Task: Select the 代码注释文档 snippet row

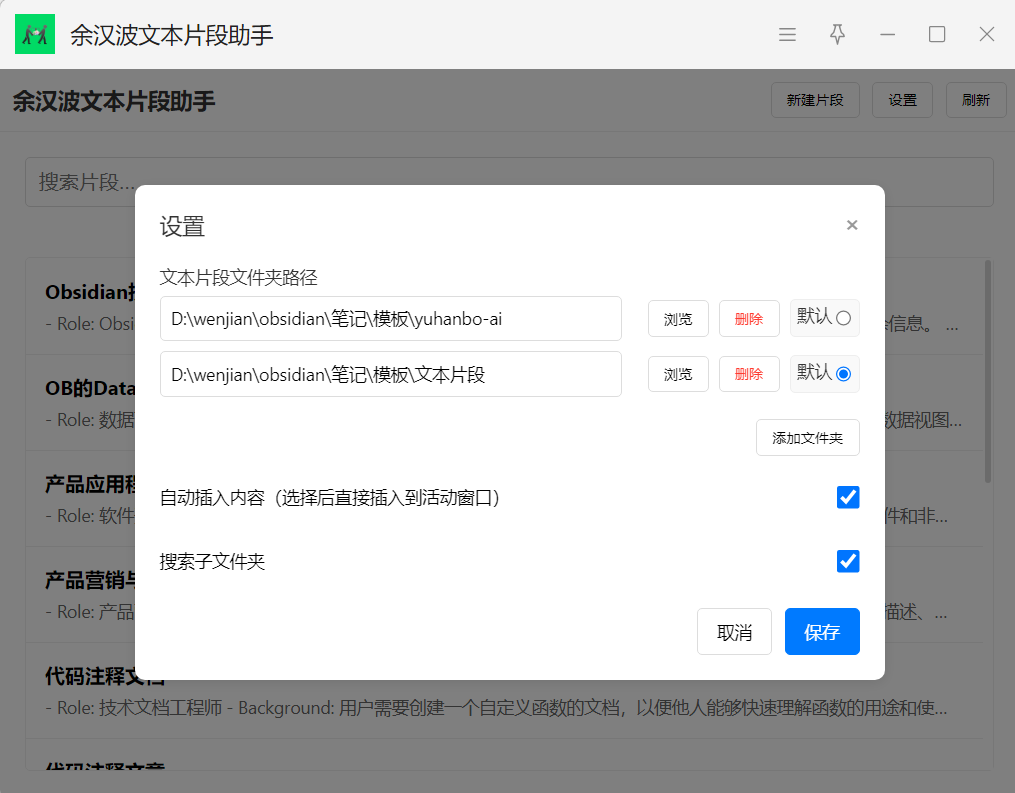Action: [x=504, y=691]
